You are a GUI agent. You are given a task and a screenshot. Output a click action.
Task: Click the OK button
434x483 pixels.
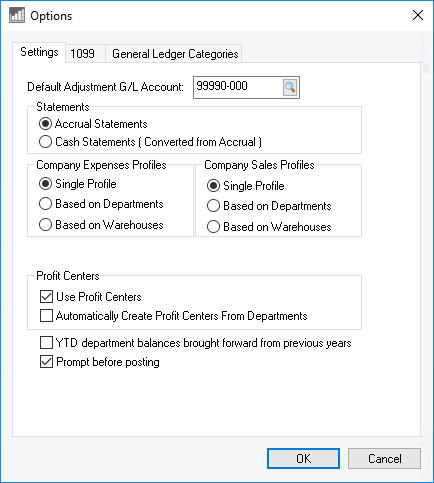(x=303, y=459)
